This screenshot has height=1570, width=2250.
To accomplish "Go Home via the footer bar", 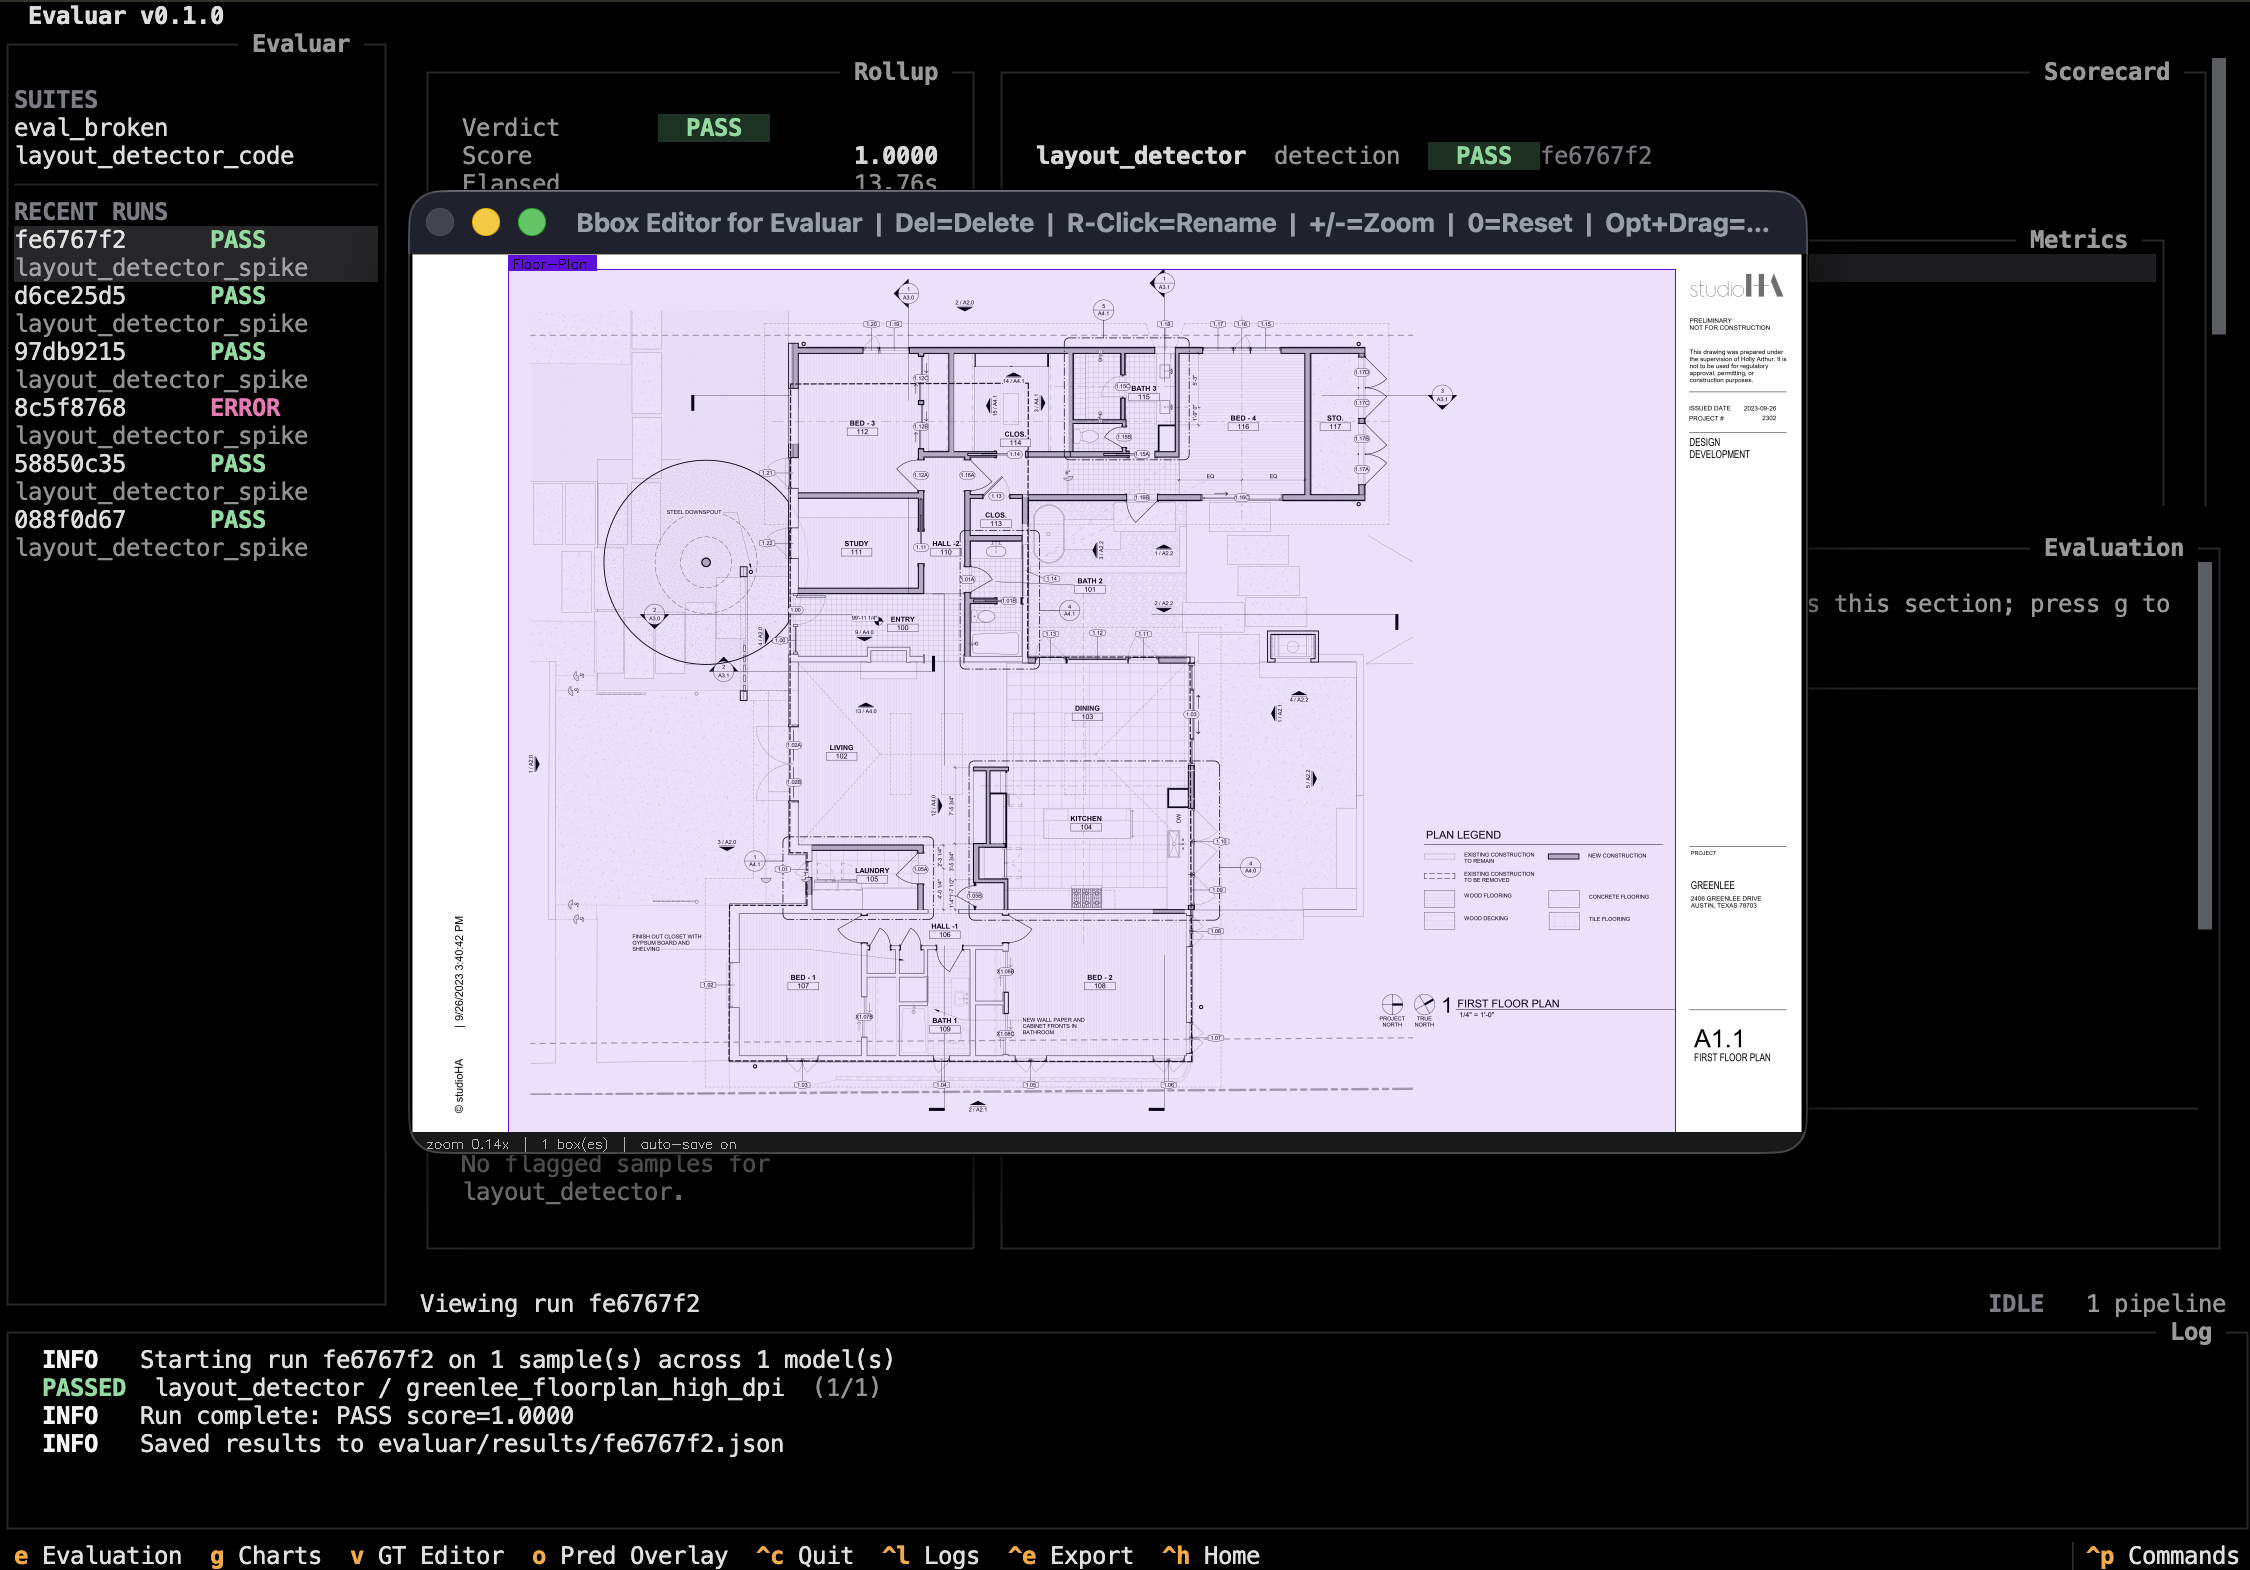I will pyautogui.click(x=1211, y=1556).
